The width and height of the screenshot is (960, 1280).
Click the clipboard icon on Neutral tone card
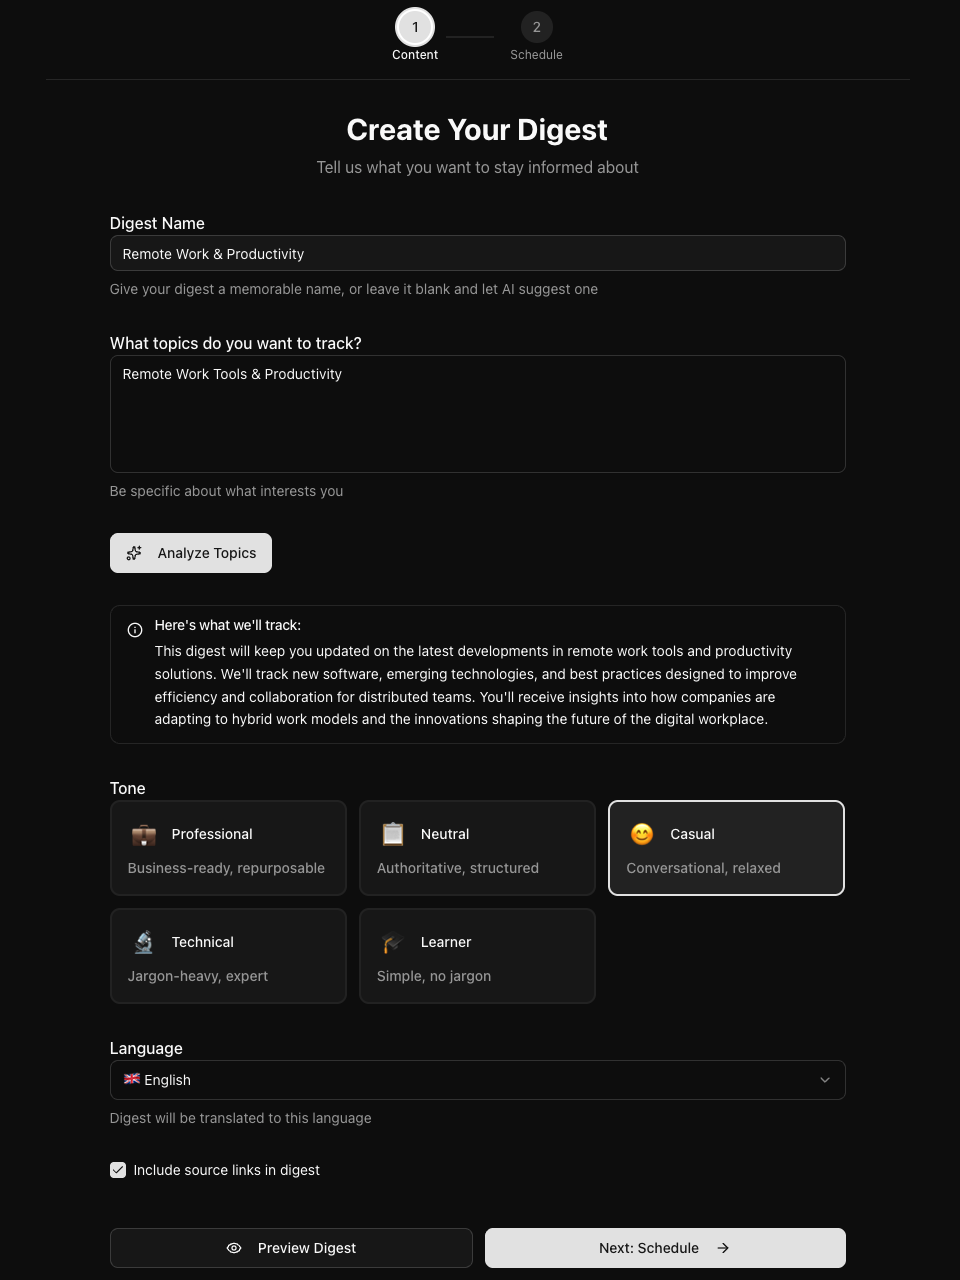coord(392,834)
